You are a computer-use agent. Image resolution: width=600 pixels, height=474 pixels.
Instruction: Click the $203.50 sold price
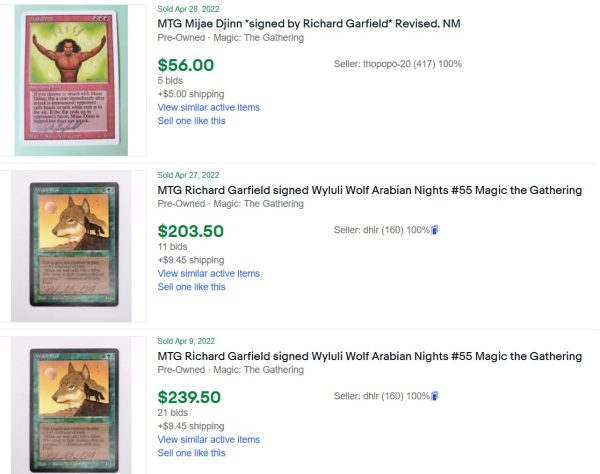[191, 231]
